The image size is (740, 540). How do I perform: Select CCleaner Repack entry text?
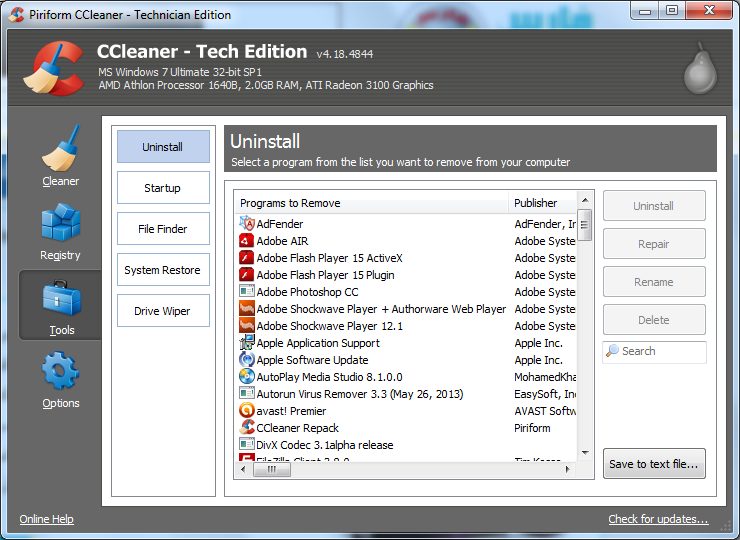(297, 428)
